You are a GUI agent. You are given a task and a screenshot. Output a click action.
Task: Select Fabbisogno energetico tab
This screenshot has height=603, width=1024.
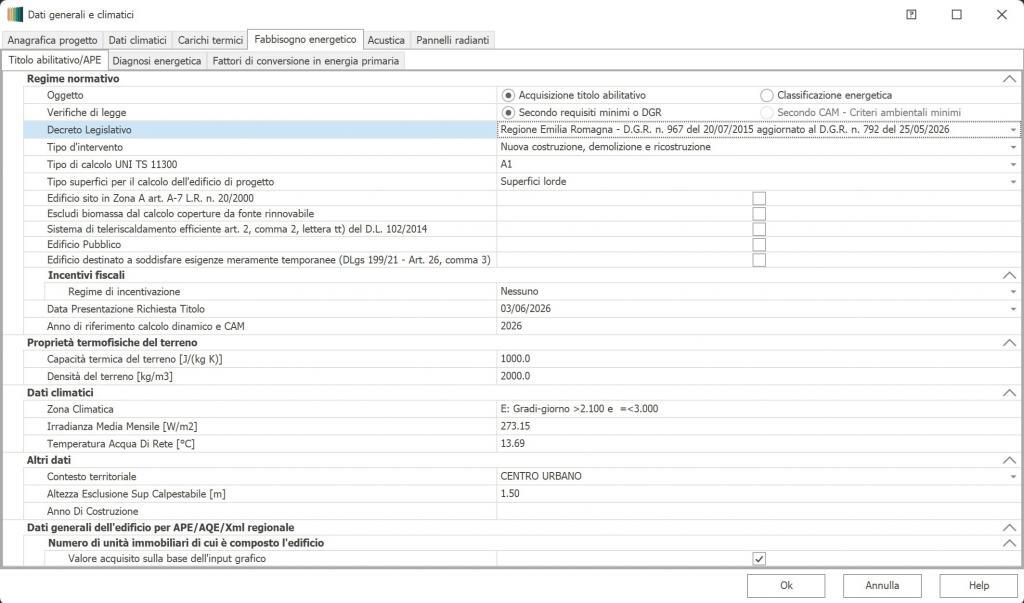click(306, 39)
